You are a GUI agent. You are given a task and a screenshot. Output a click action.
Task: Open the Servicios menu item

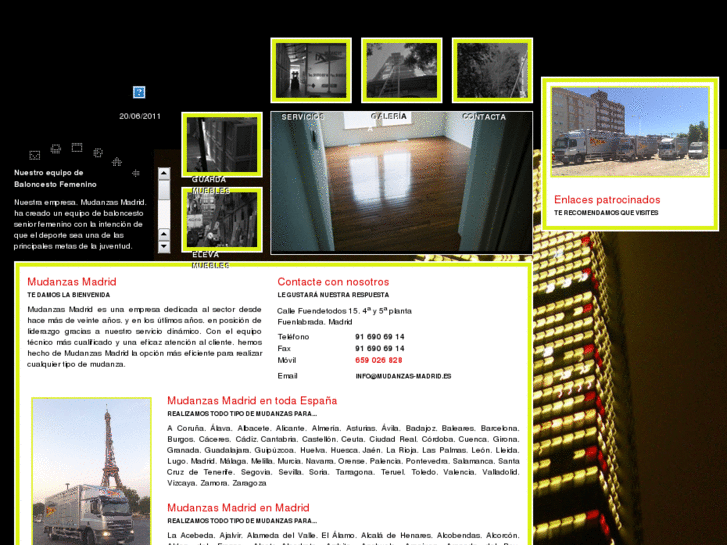click(303, 117)
